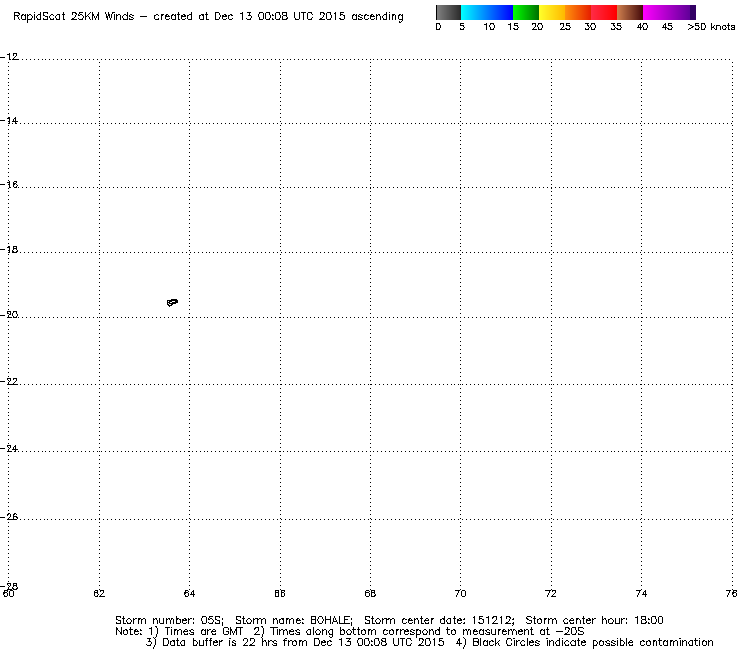Click the latitude axis label '-12'
Viewport: 740px width, 650px height.
coord(9,57)
